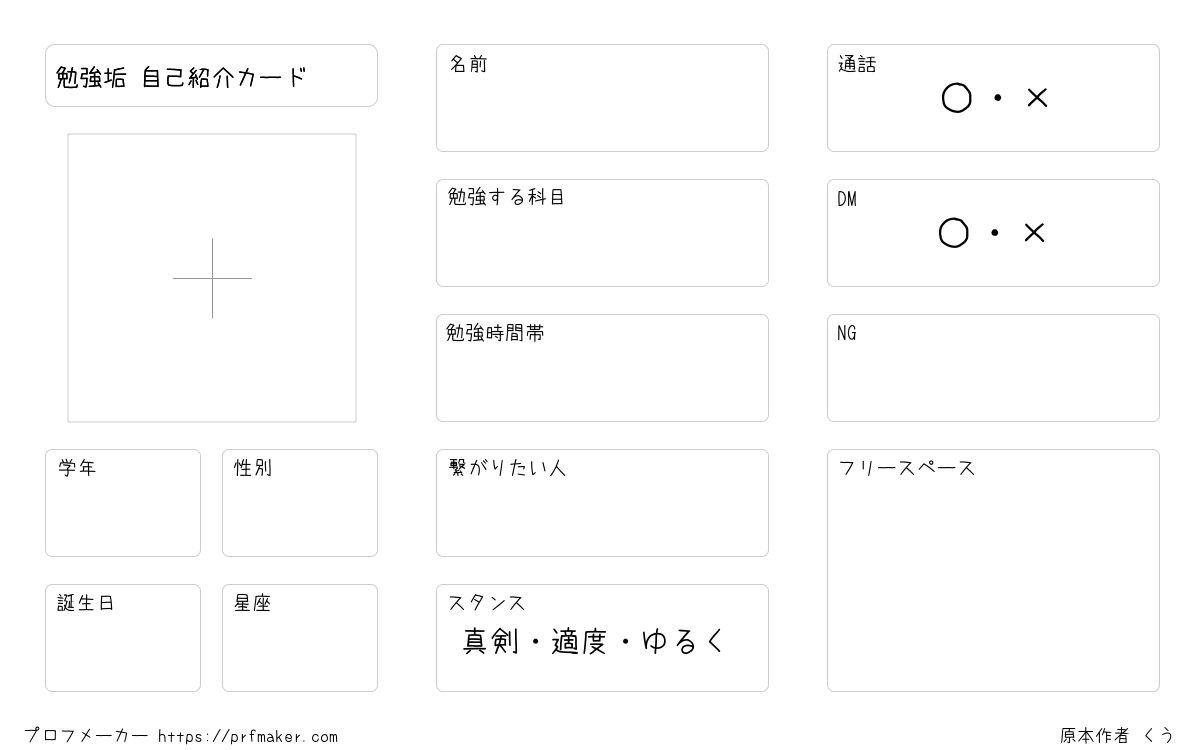This screenshot has height=750, width=1200.
Task: Select the cross mark under 通話
Action: pos(1037,98)
